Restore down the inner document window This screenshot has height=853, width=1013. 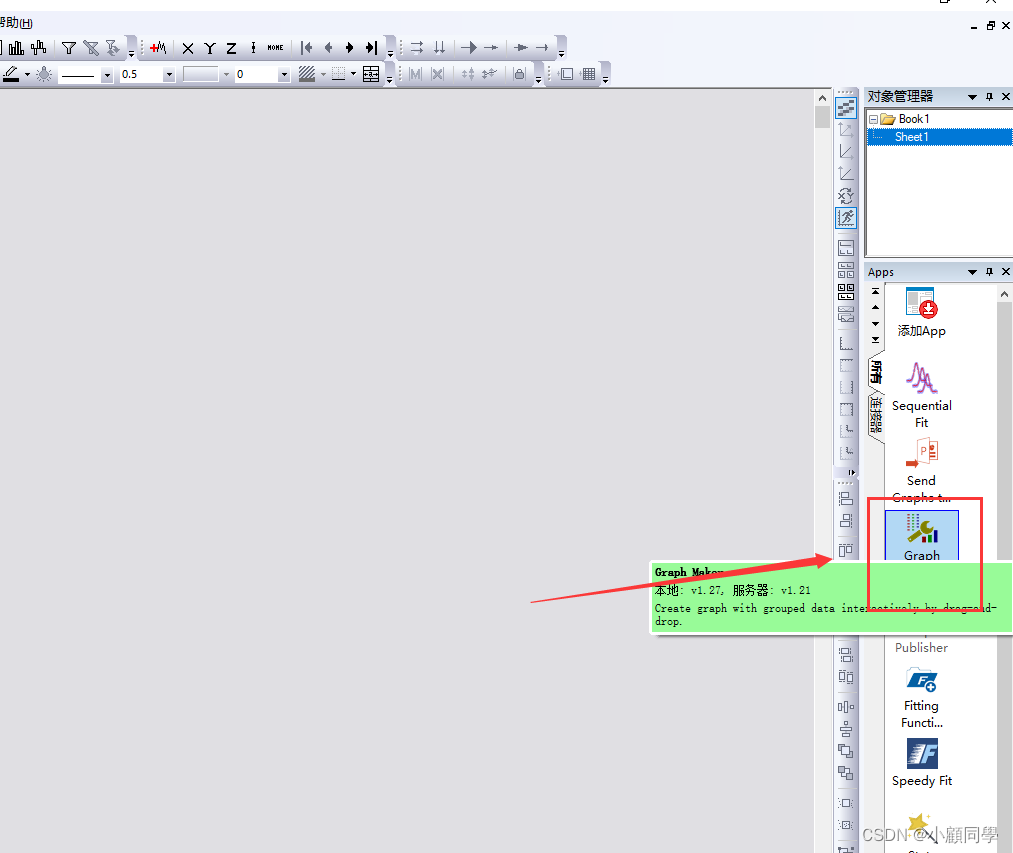tap(990, 26)
